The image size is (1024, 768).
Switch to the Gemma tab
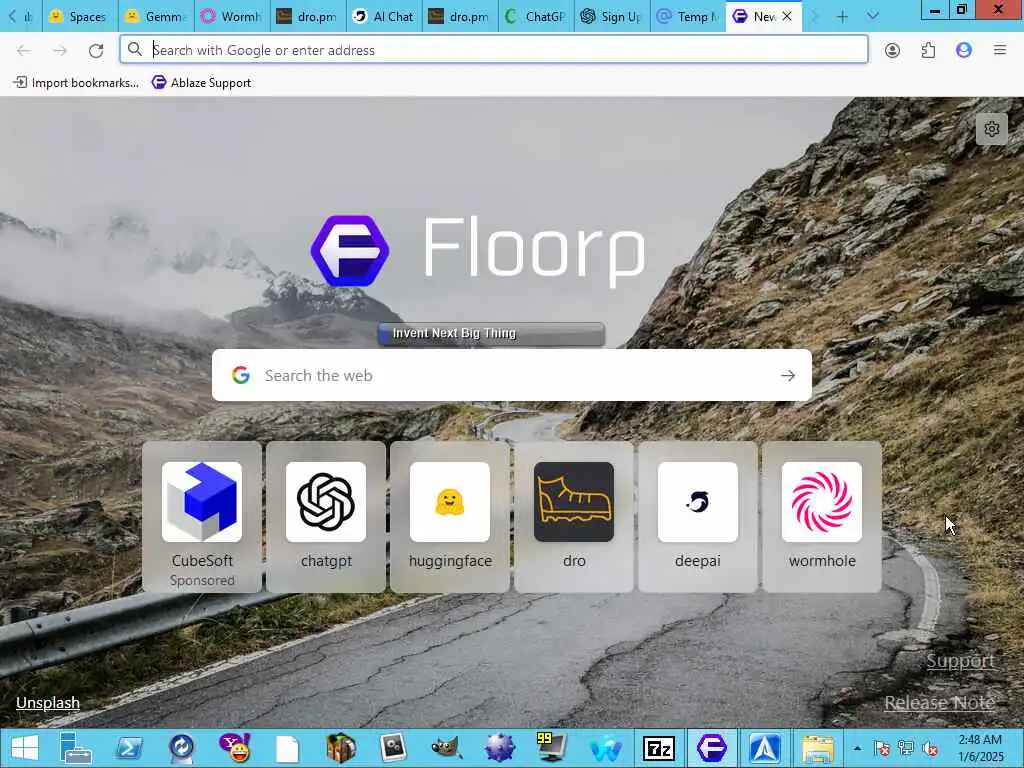(x=156, y=16)
